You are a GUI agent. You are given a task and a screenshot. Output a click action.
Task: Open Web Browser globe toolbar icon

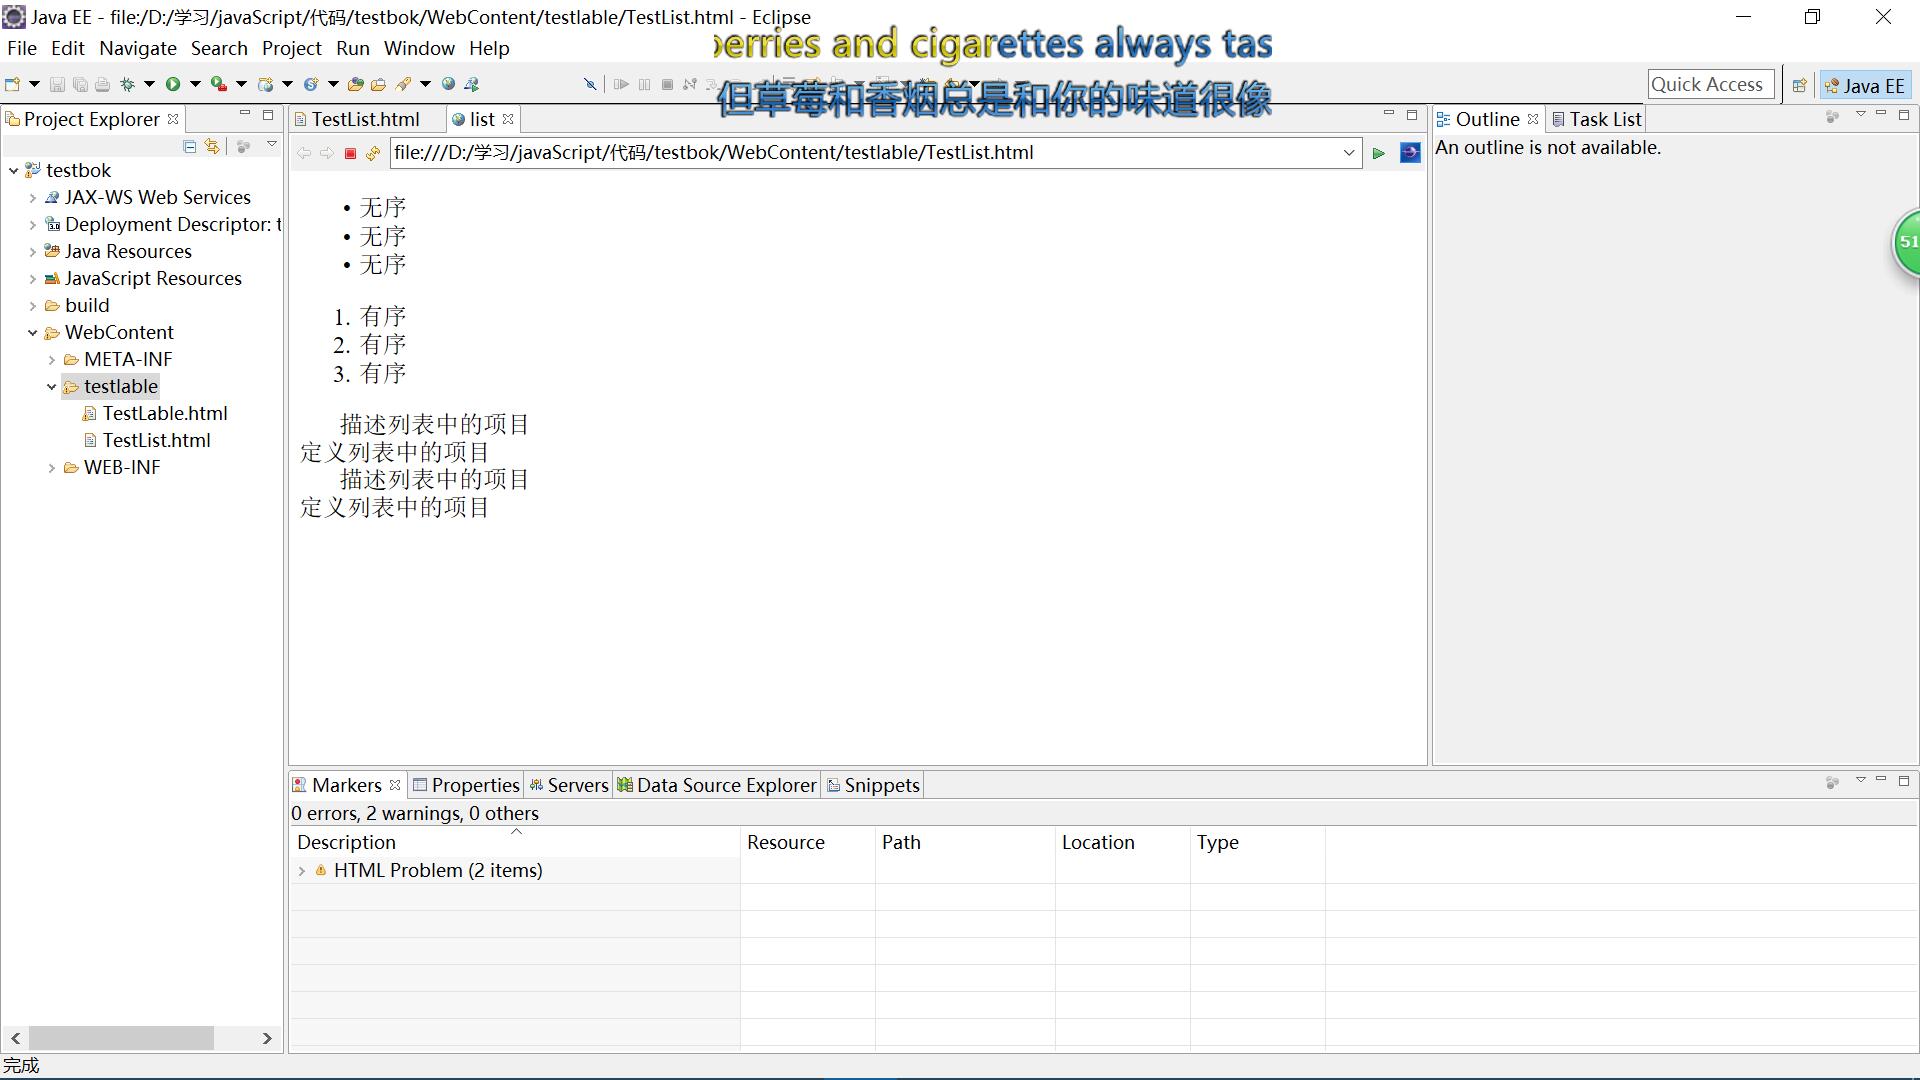point(449,85)
